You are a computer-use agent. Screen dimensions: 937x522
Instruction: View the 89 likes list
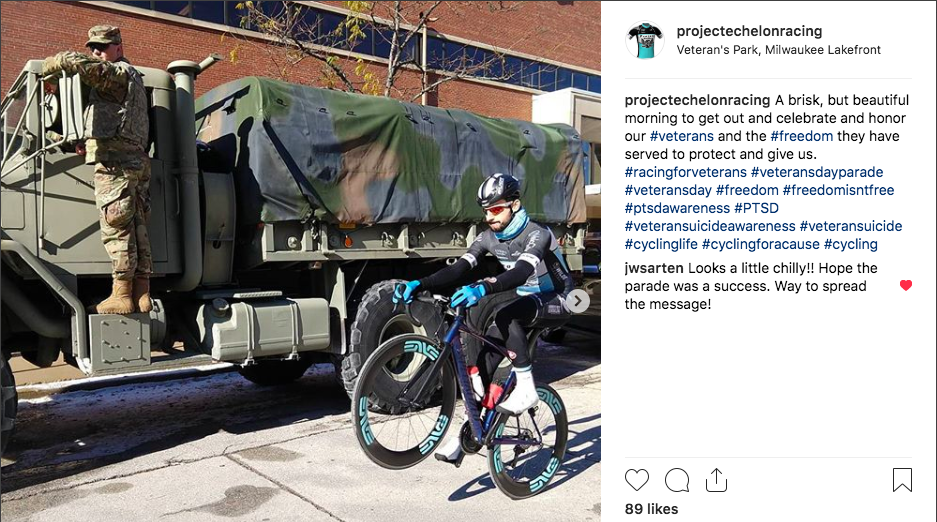pos(651,509)
